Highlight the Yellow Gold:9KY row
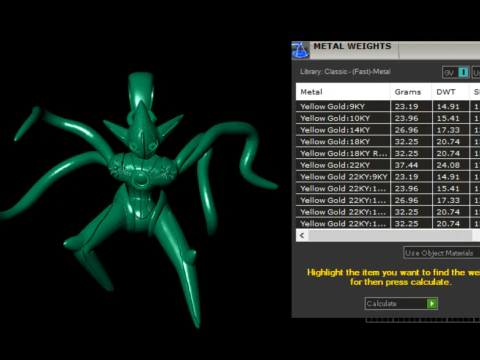The height and width of the screenshot is (360, 480). point(388,106)
